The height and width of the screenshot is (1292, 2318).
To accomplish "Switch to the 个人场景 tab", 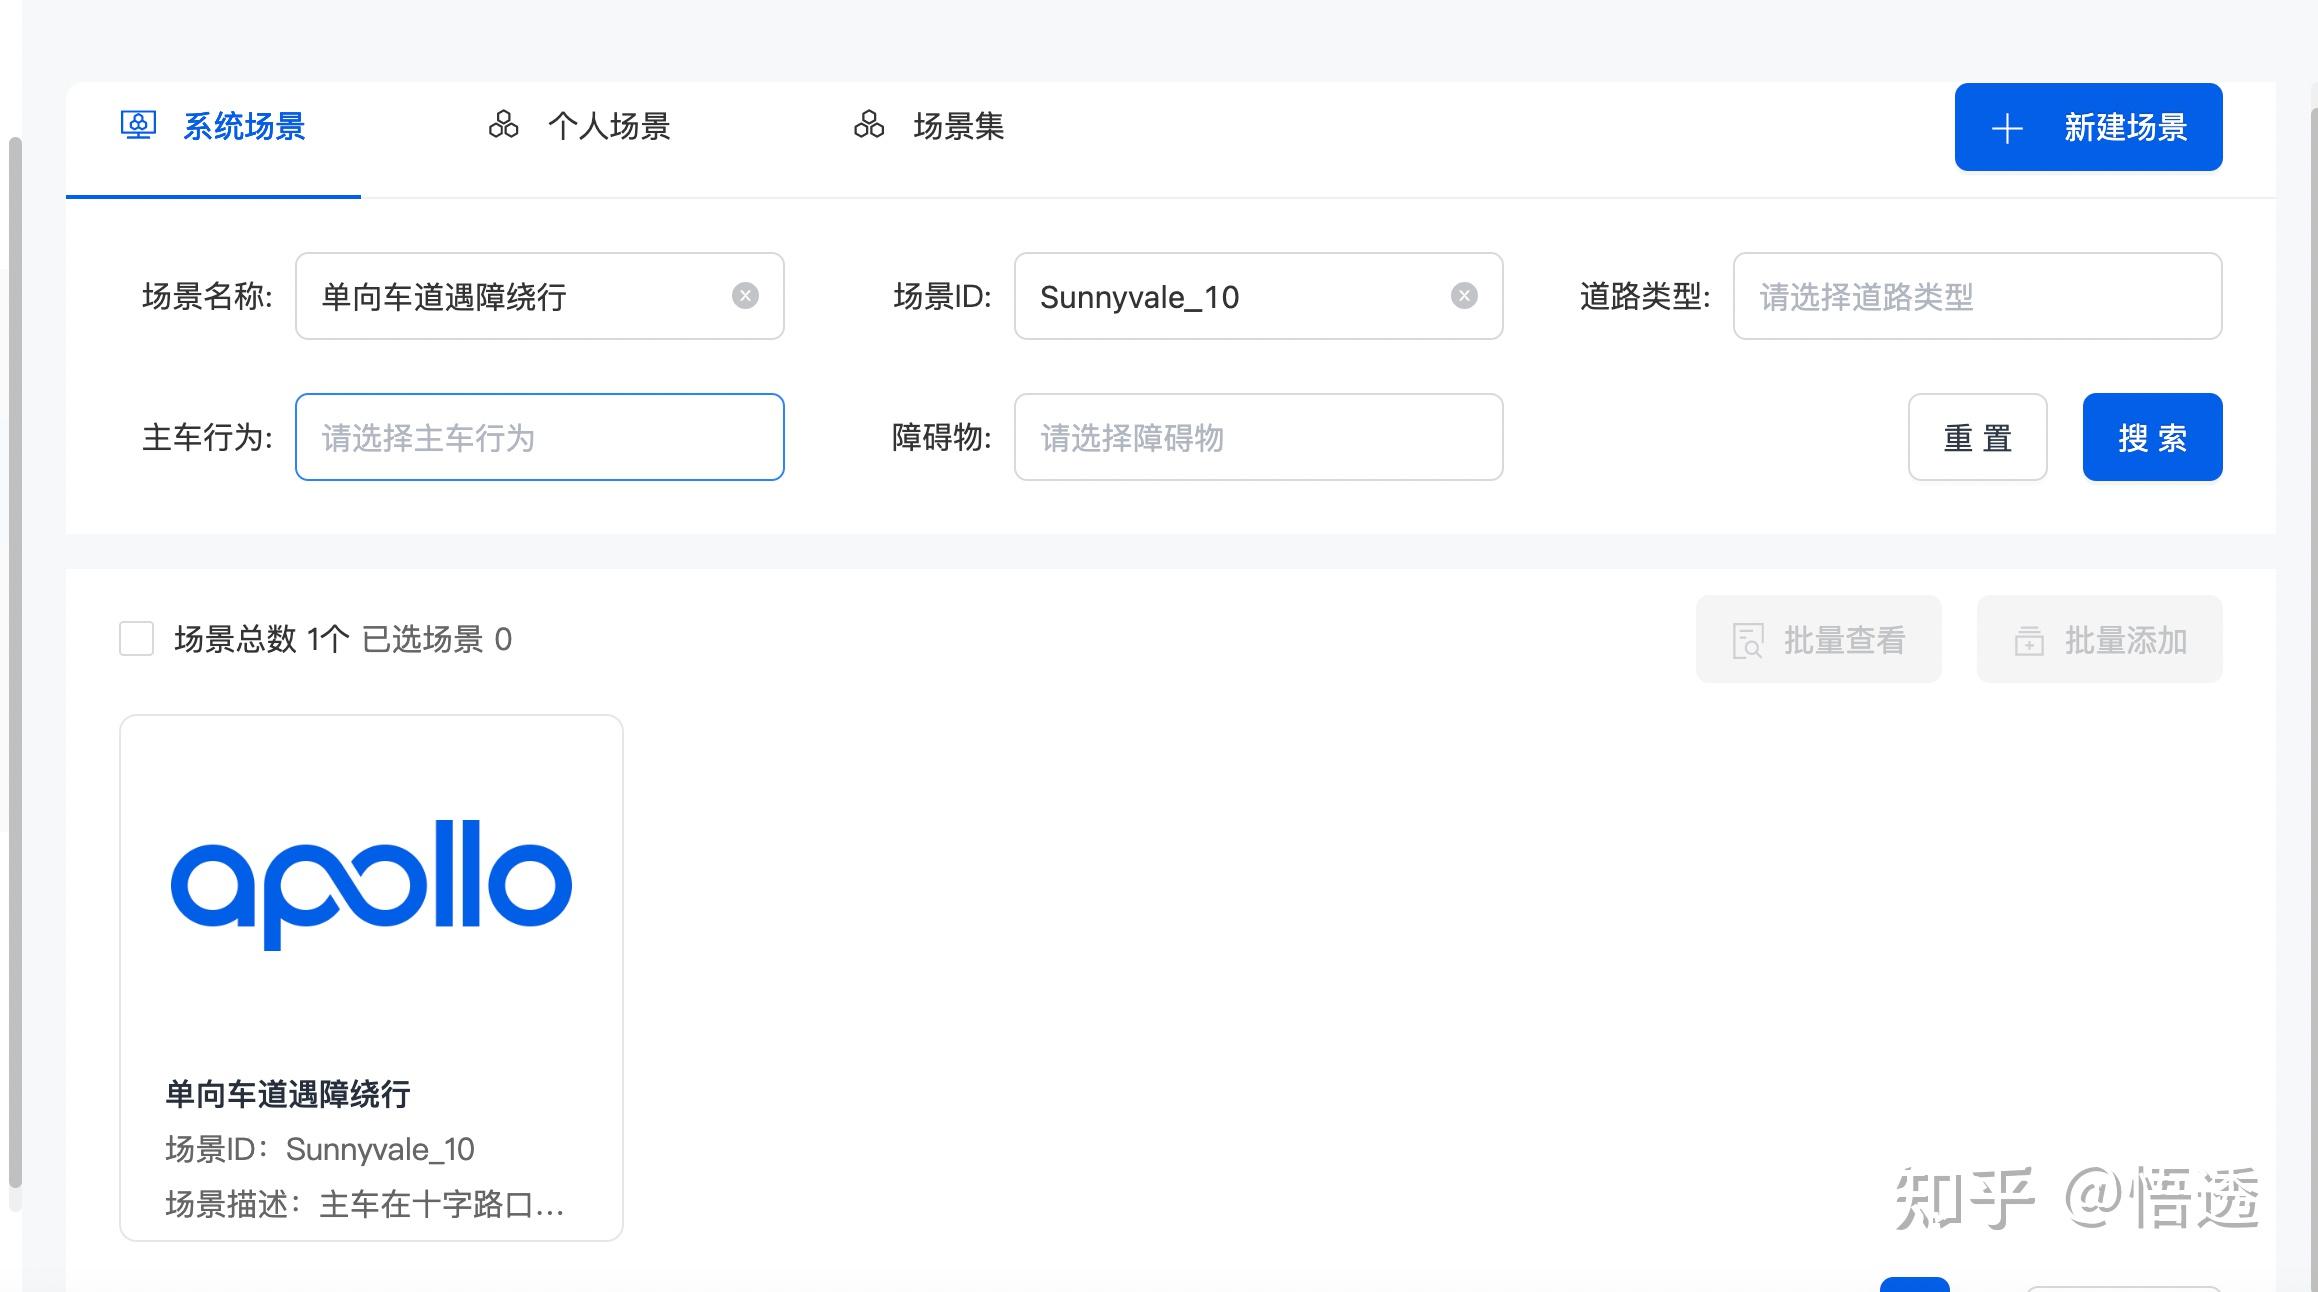I will coord(579,127).
